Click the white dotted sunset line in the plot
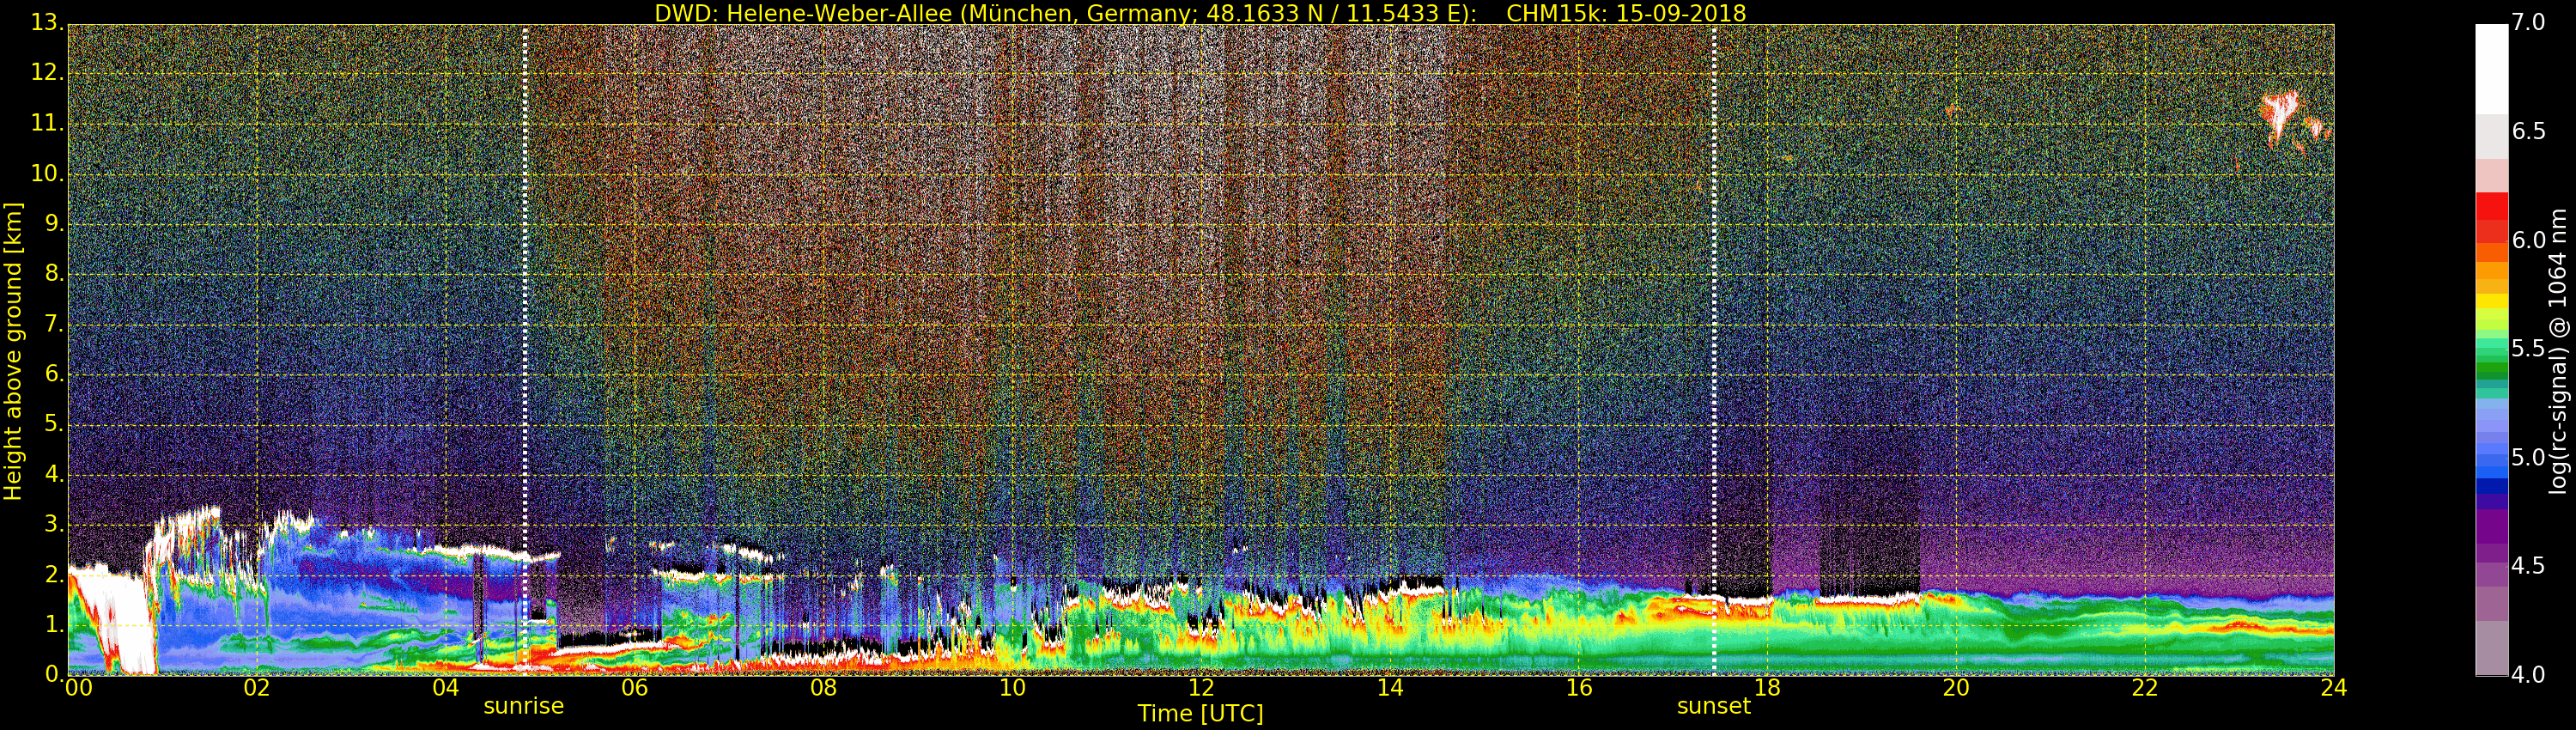 click(x=1714, y=300)
